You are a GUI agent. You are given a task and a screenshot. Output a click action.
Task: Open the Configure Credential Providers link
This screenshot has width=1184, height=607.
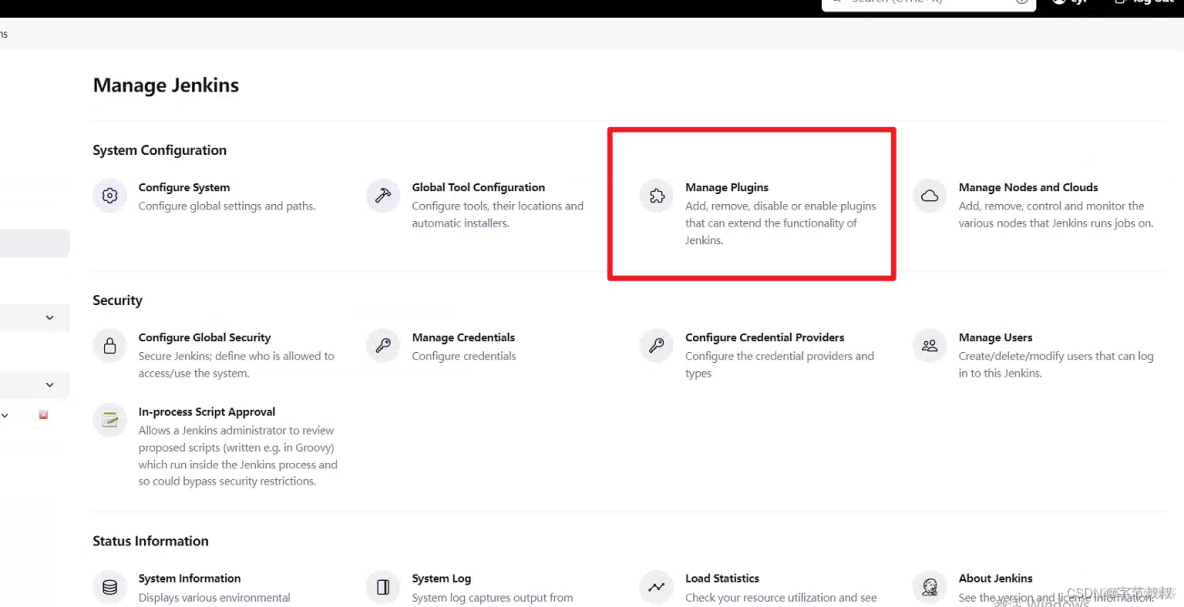tap(764, 338)
